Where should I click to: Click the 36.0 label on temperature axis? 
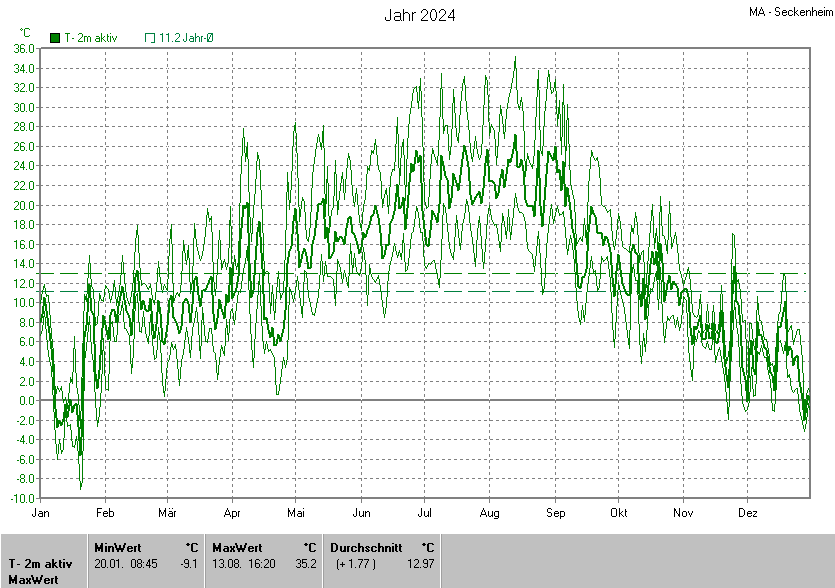[x=24, y=48]
